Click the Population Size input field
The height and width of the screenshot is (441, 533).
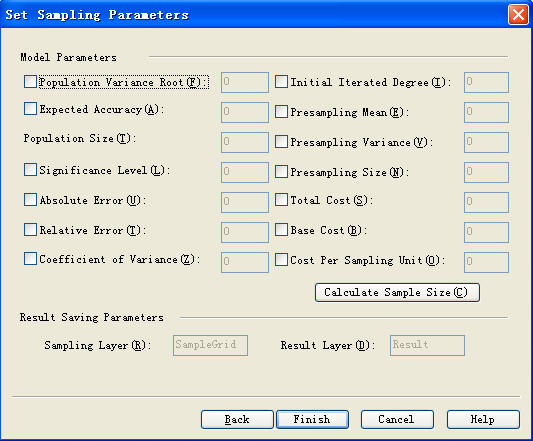pyautogui.click(x=245, y=142)
